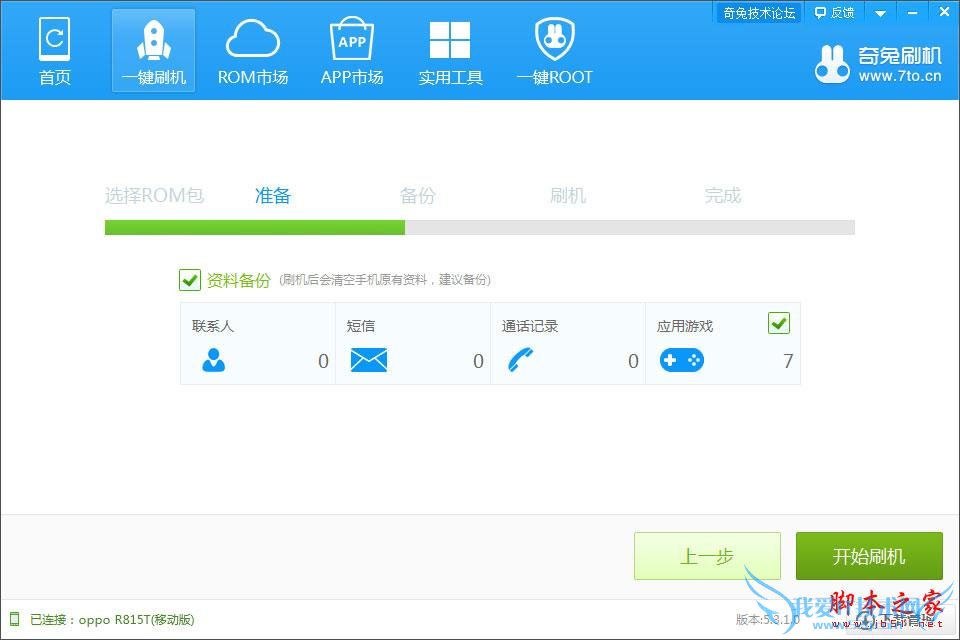Image resolution: width=960 pixels, height=640 pixels.
Task: Open the title bar dropdown arrow
Action: click(x=879, y=12)
